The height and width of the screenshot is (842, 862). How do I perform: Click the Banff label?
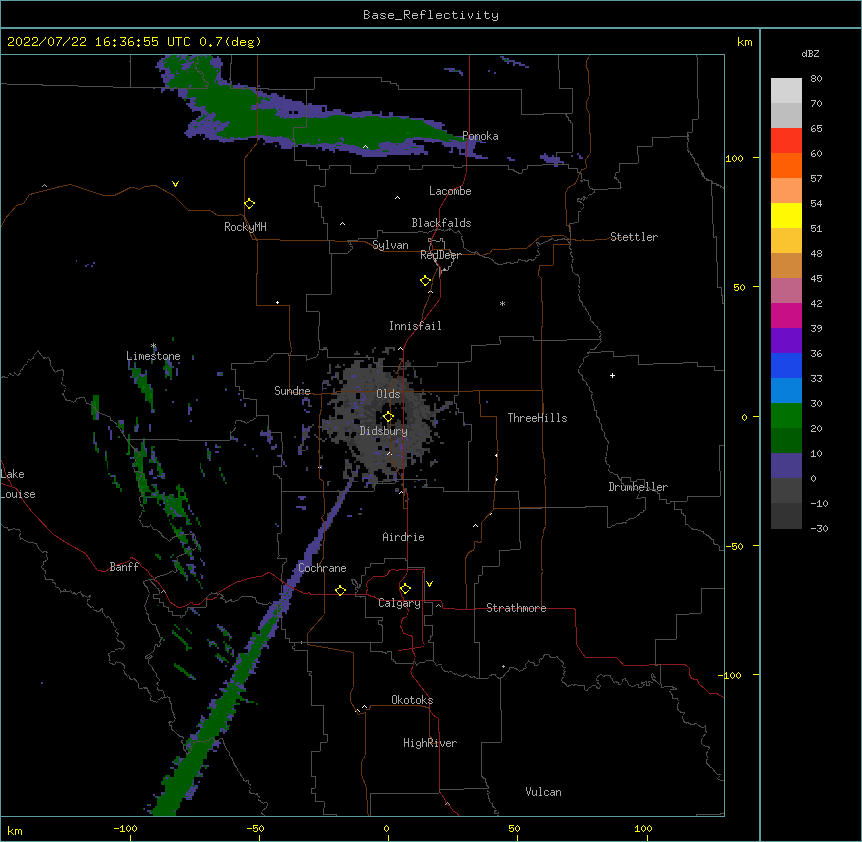pyautogui.click(x=124, y=567)
